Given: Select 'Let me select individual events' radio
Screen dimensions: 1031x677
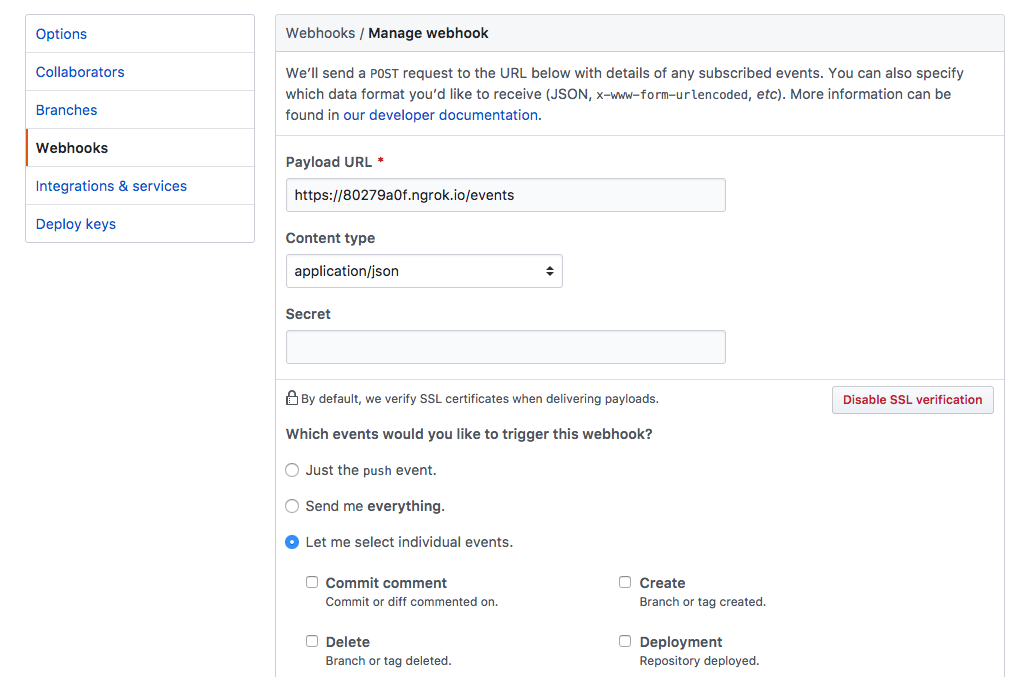Looking at the screenshot, I should [292, 542].
